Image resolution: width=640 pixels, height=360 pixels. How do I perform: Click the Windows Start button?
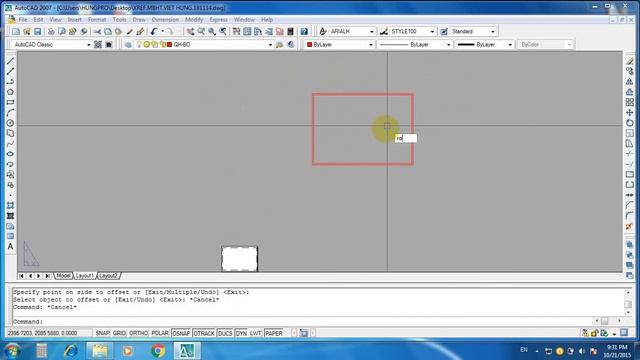pyautogui.click(x=12, y=351)
